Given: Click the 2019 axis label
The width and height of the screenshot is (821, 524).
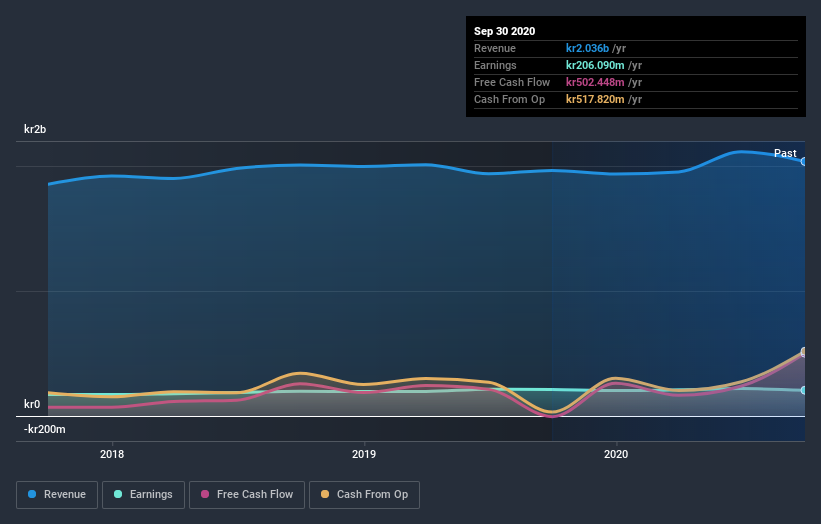Looking at the screenshot, I should pyautogui.click(x=364, y=454).
